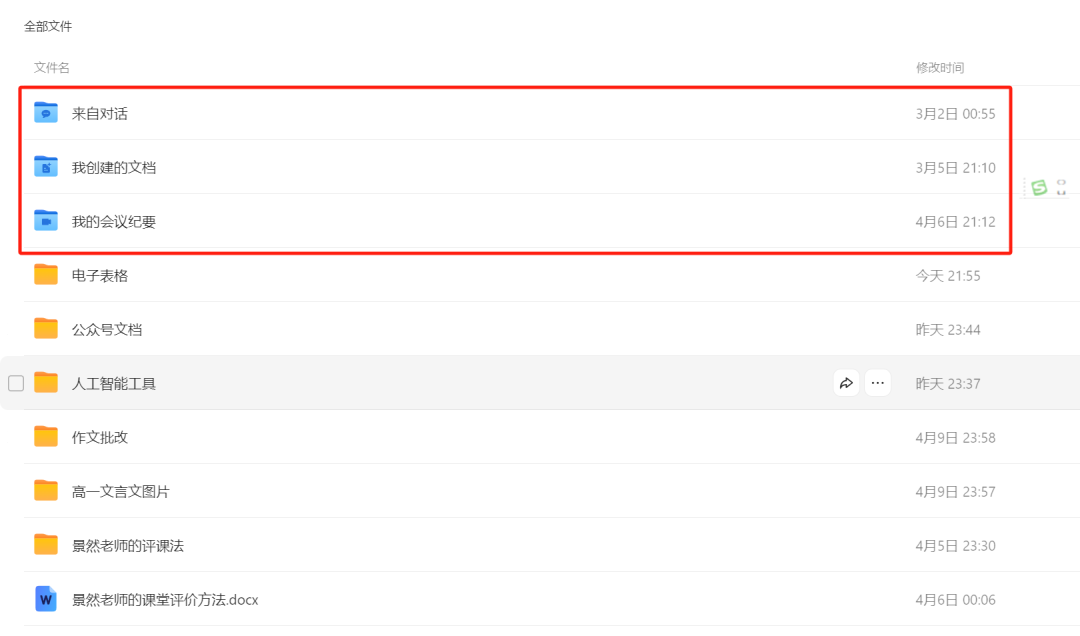Screen dimensions: 1080x636
Task: Click the fullscreen corner-brackets icon
Action: tap(1062, 187)
